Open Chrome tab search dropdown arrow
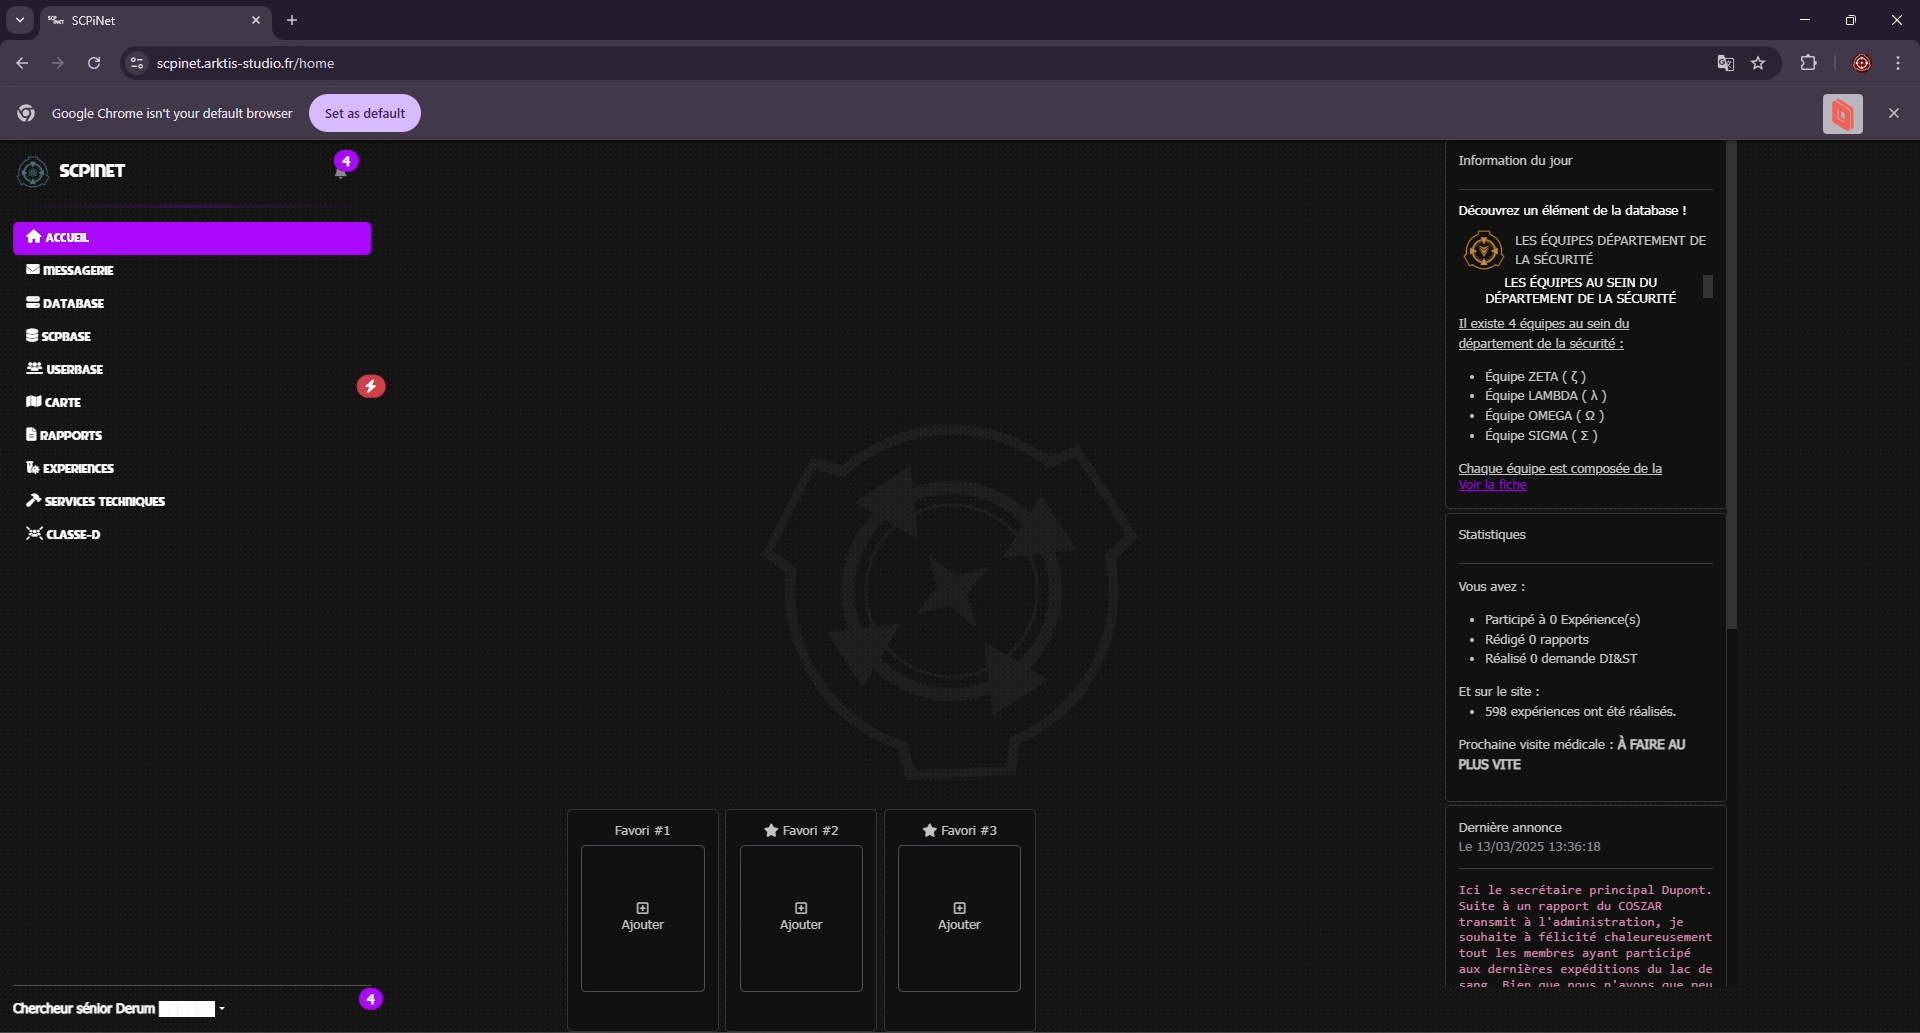The image size is (1920, 1033). pyautogui.click(x=19, y=20)
